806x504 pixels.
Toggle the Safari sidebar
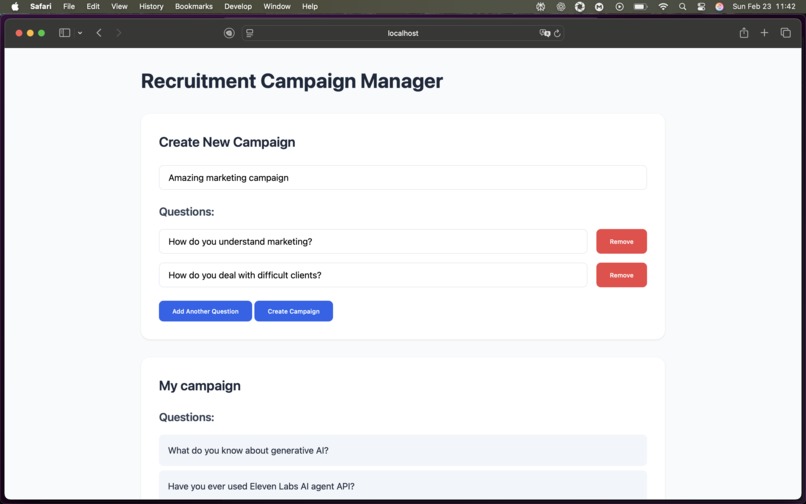pos(64,33)
